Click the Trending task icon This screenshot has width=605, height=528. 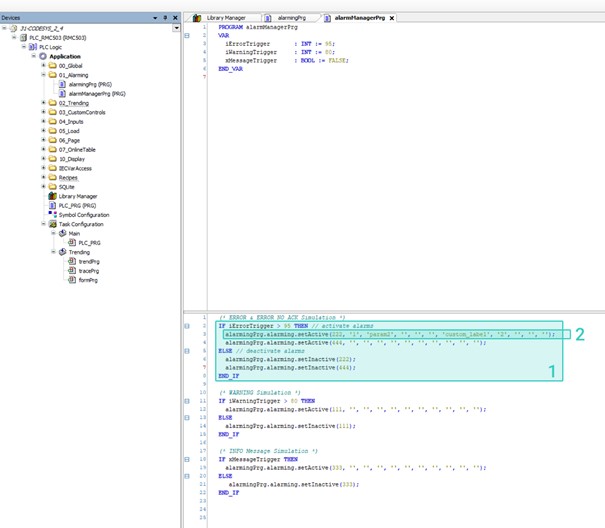(x=62, y=252)
